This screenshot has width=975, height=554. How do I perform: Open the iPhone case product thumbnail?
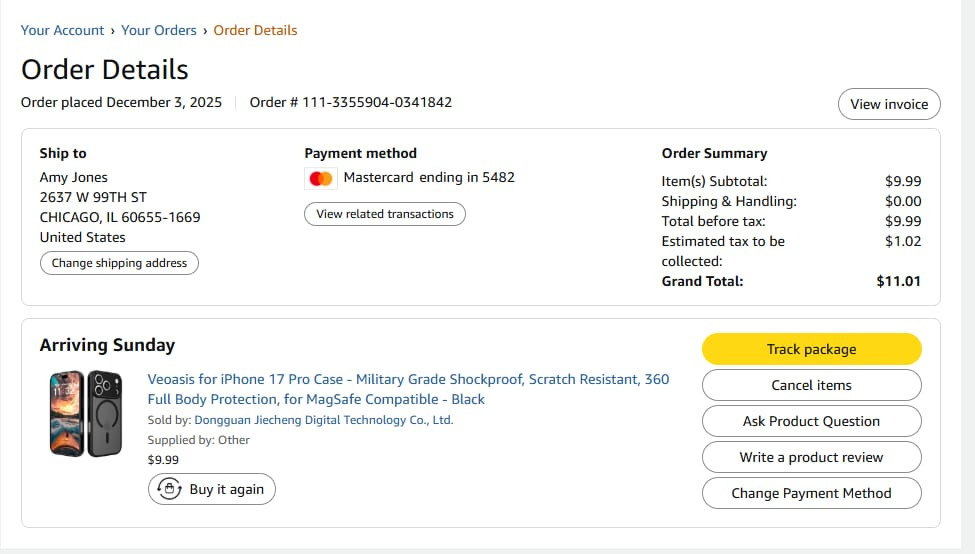coord(86,413)
